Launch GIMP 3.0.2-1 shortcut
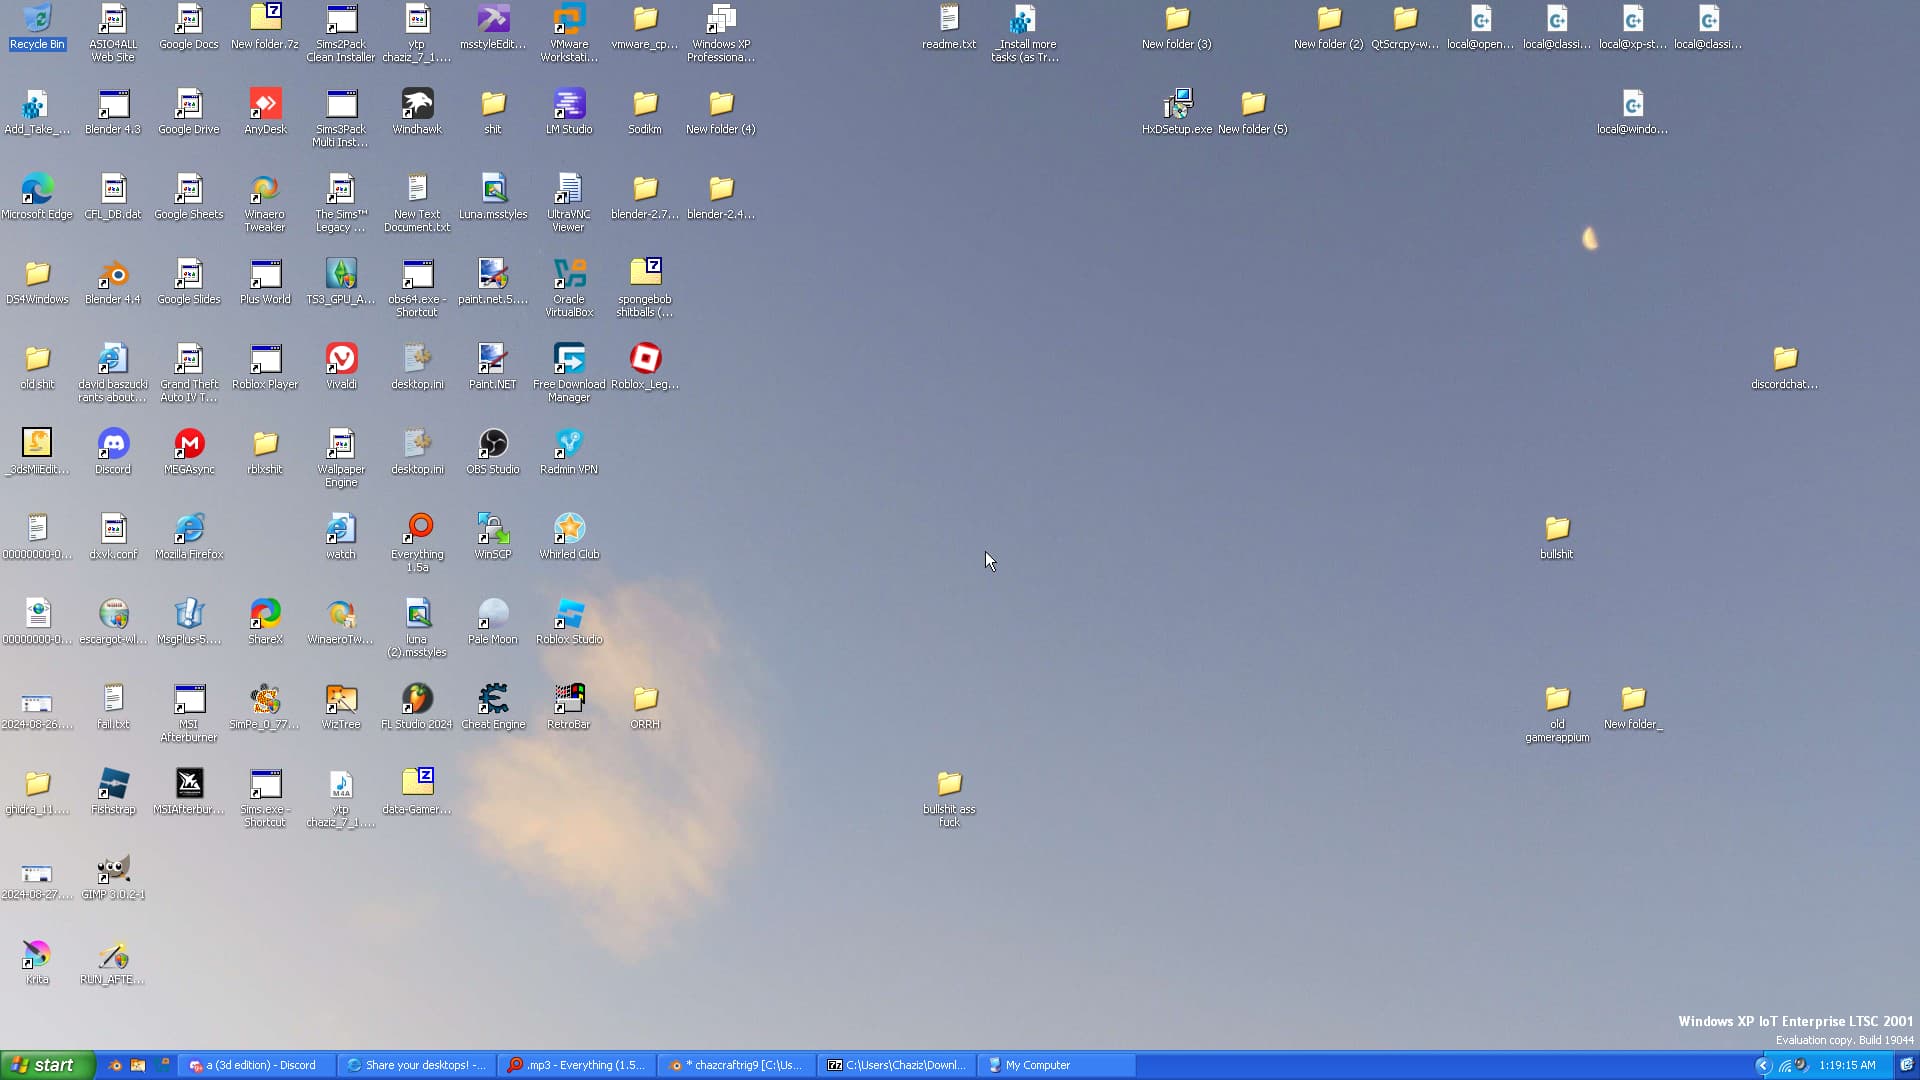Screen dimensions: 1920x1080 pyautogui.click(x=113, y=877)
